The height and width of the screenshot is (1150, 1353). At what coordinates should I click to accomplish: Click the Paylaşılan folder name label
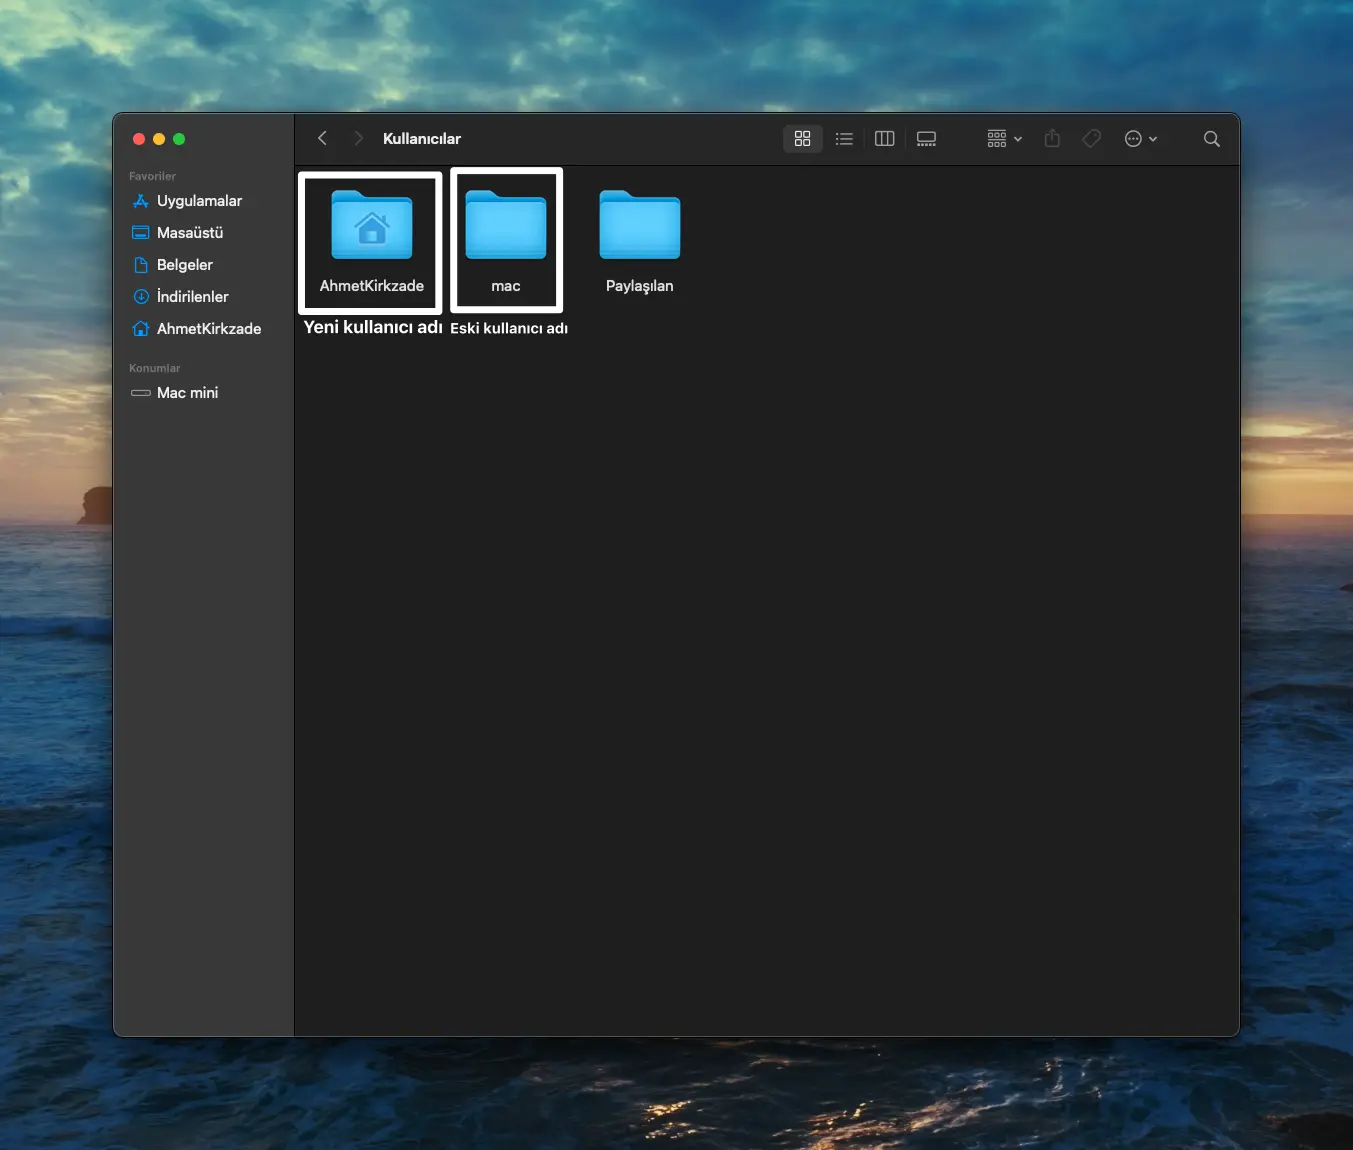(x=640, y=286)
